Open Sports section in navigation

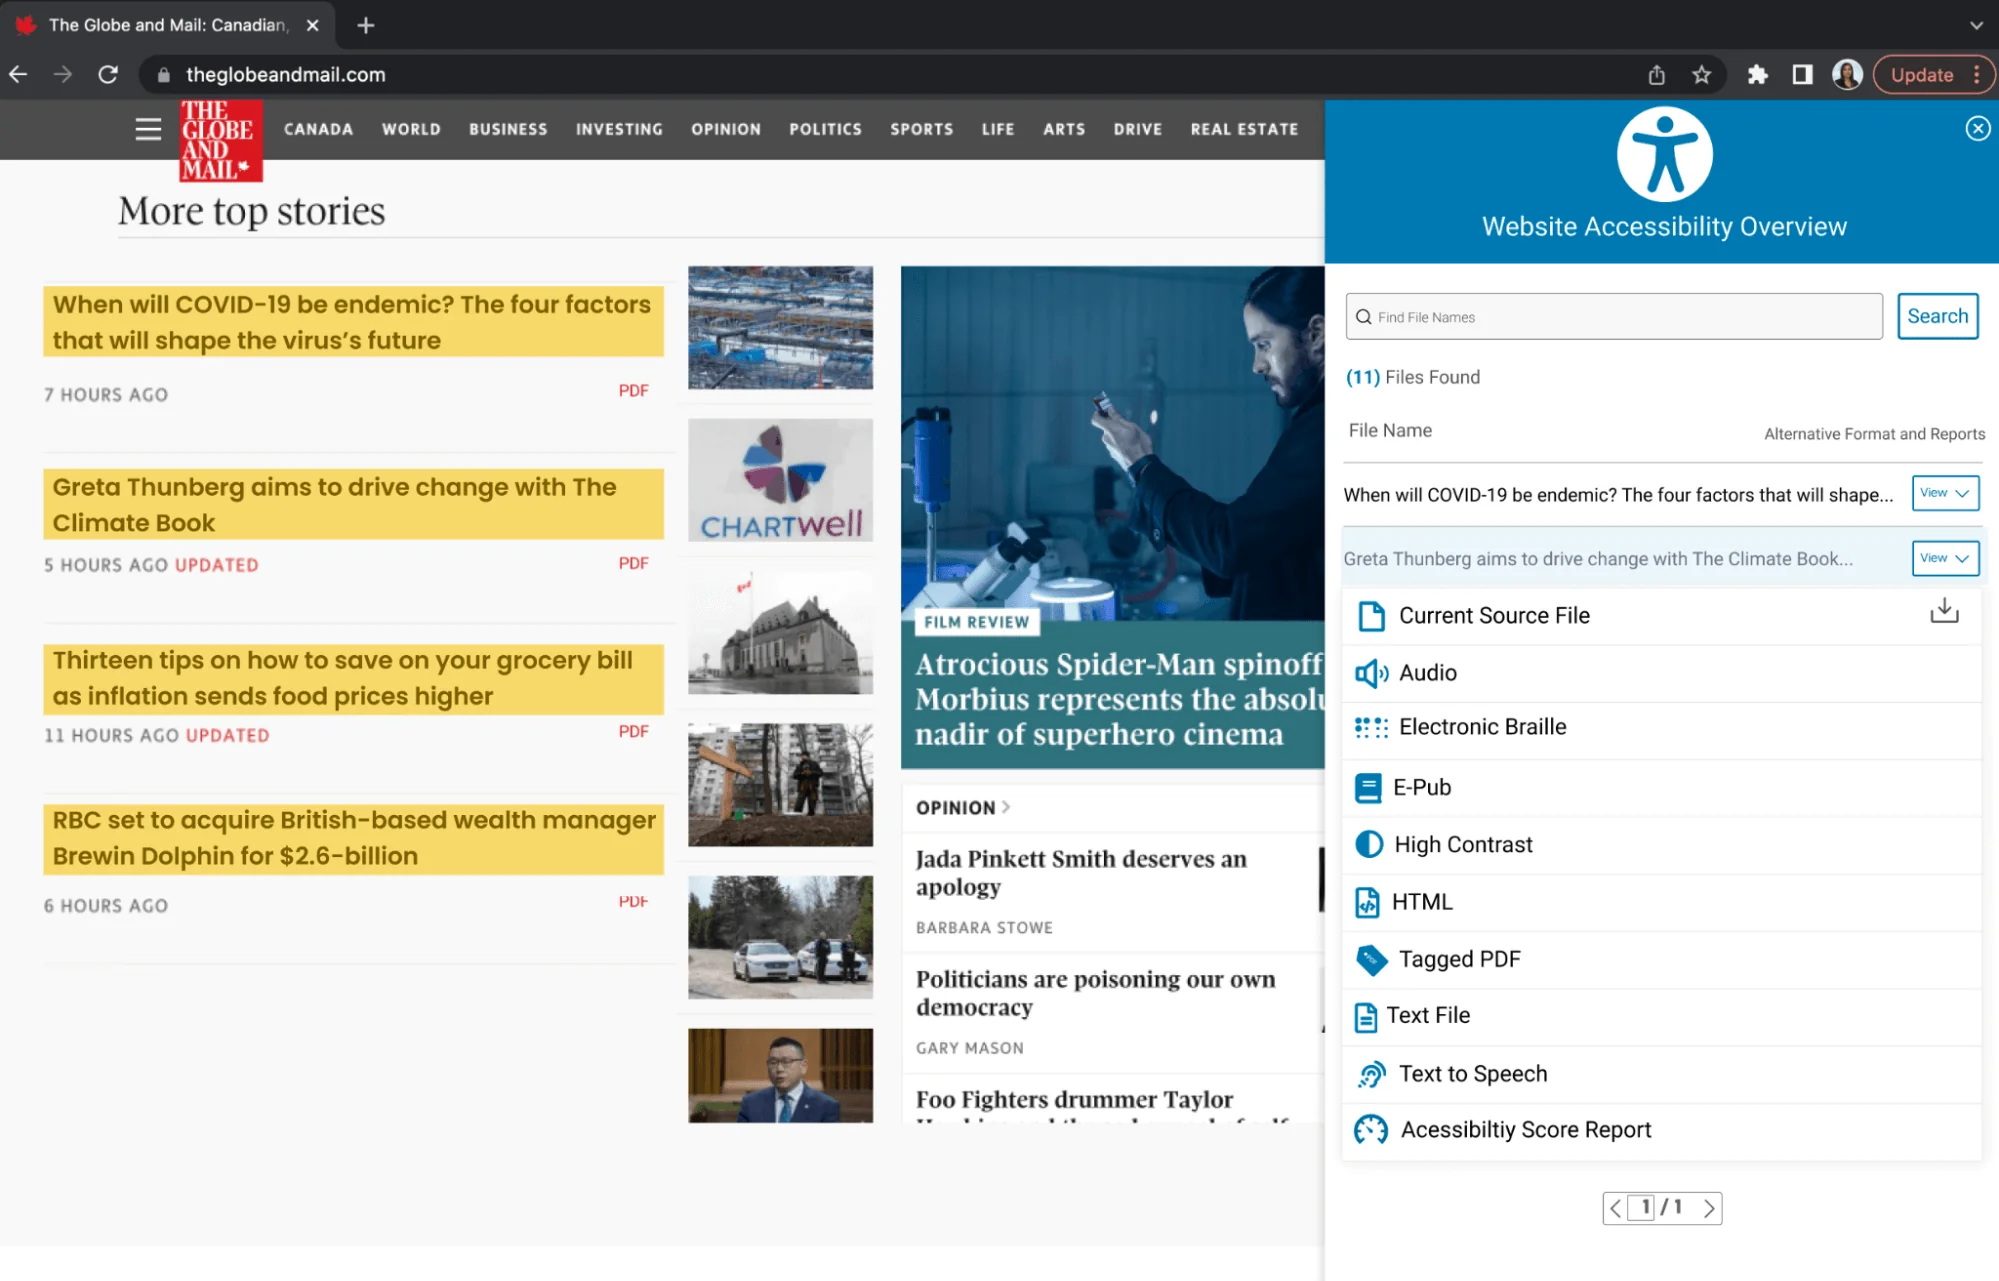[921, 129]
